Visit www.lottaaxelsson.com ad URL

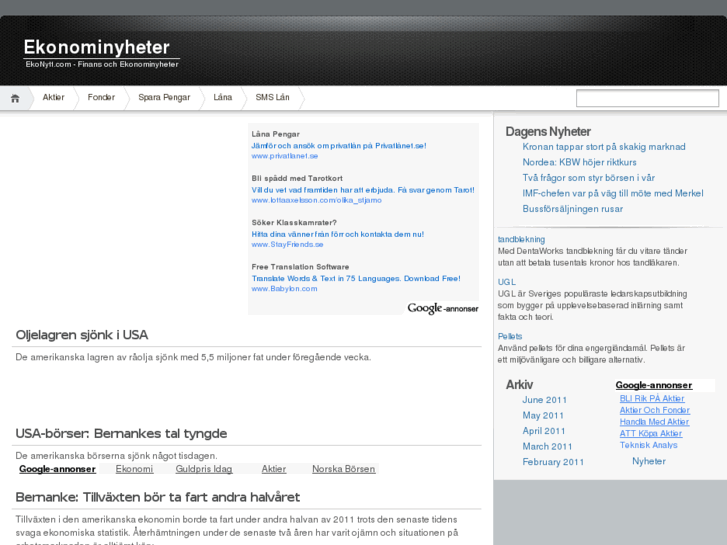pos(316,200)
